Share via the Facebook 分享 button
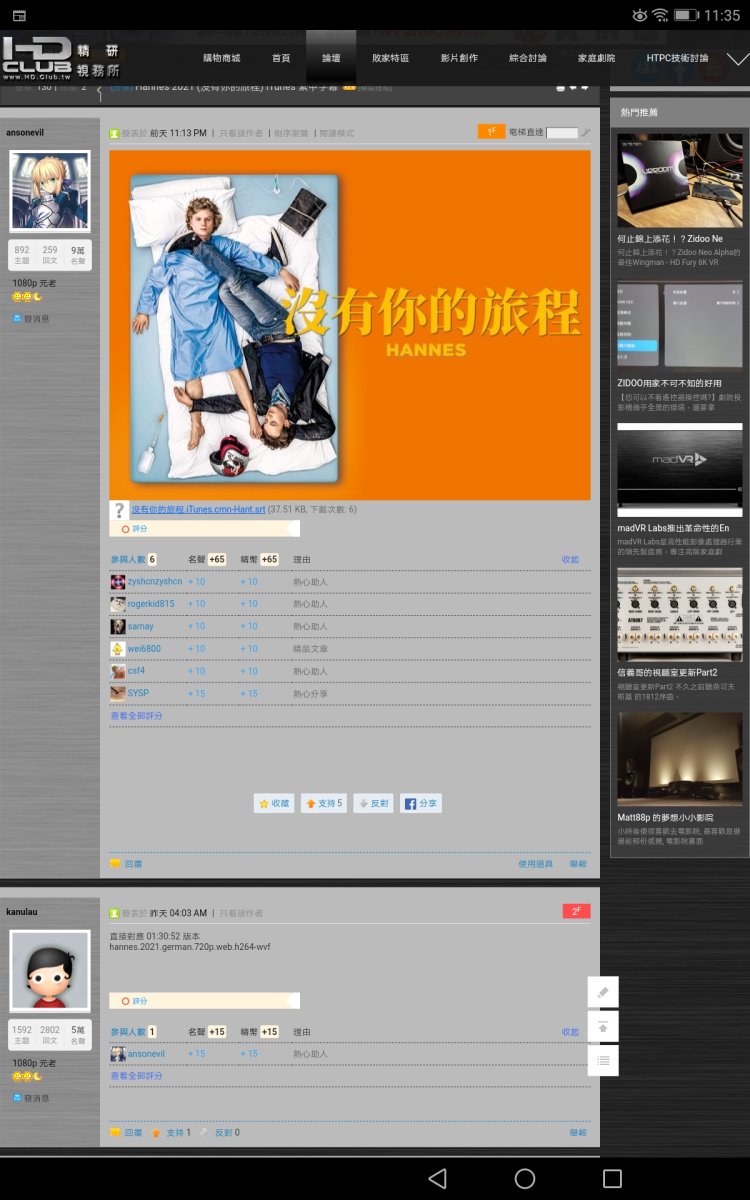Image resolution: width=750 pixels, height=1200 pixels. 421,803
